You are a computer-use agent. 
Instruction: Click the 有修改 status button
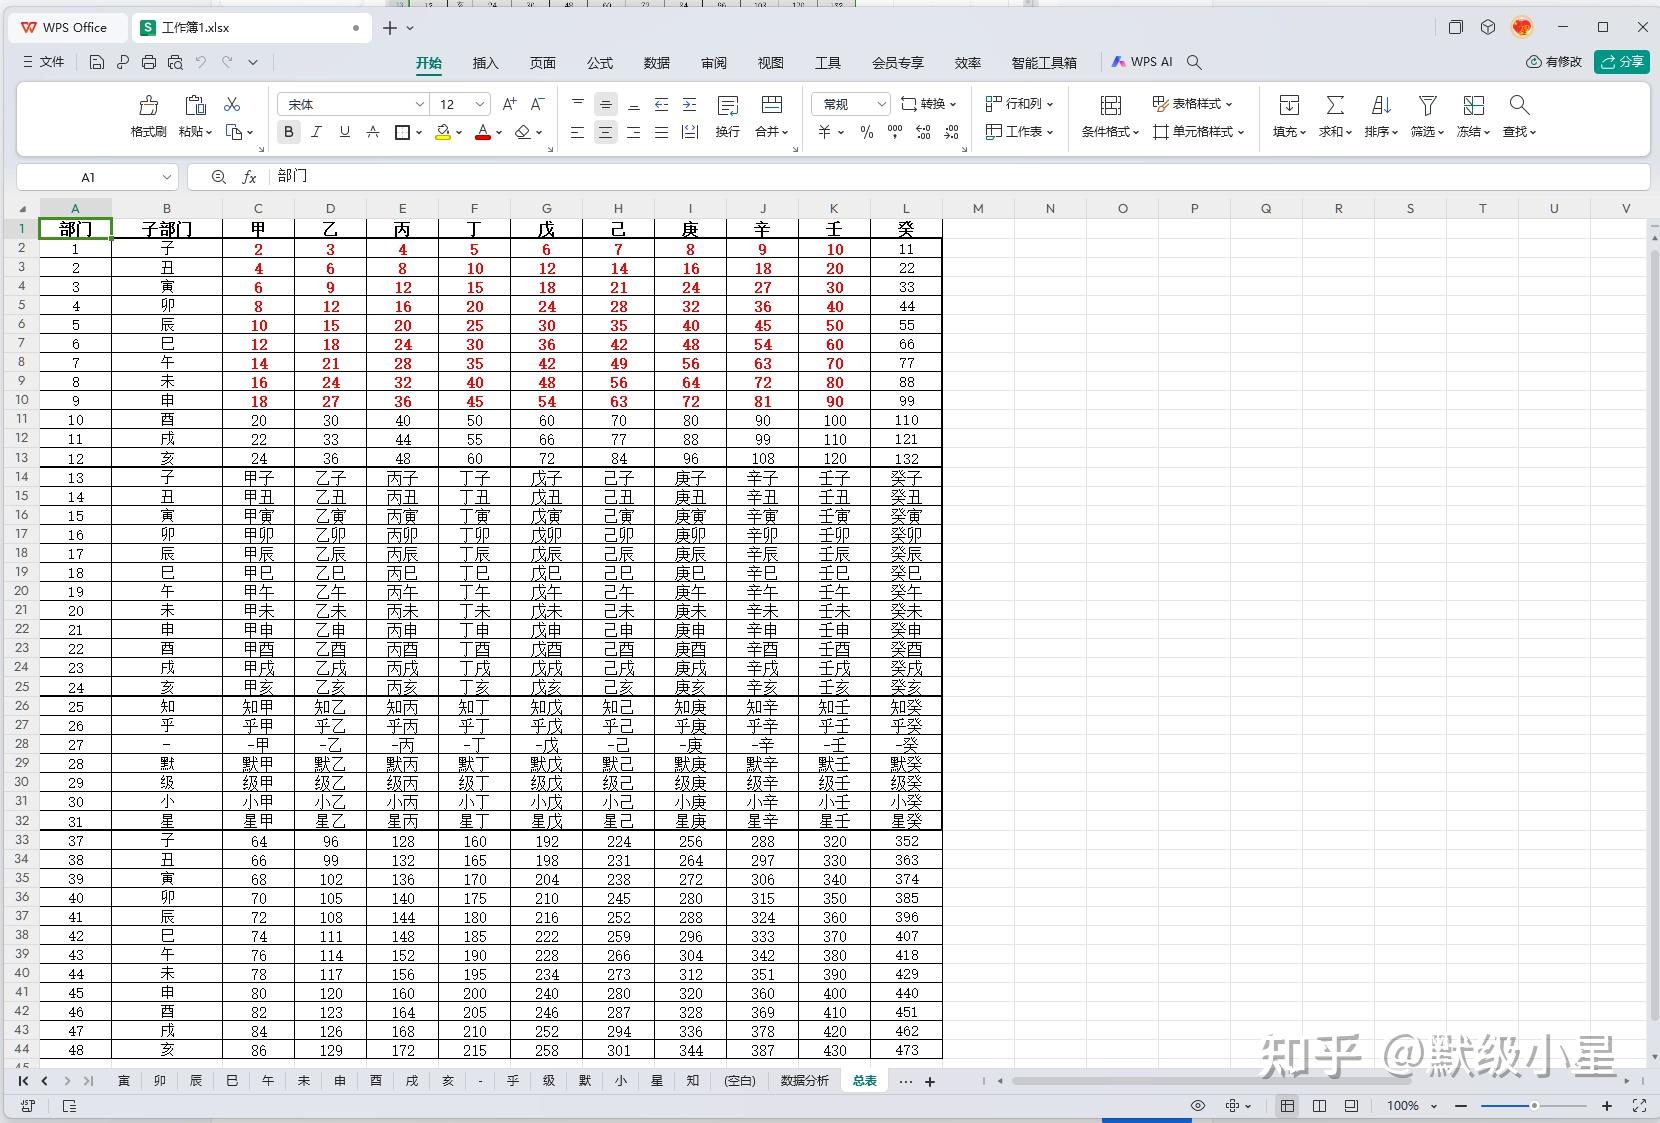click(1554, 62)
